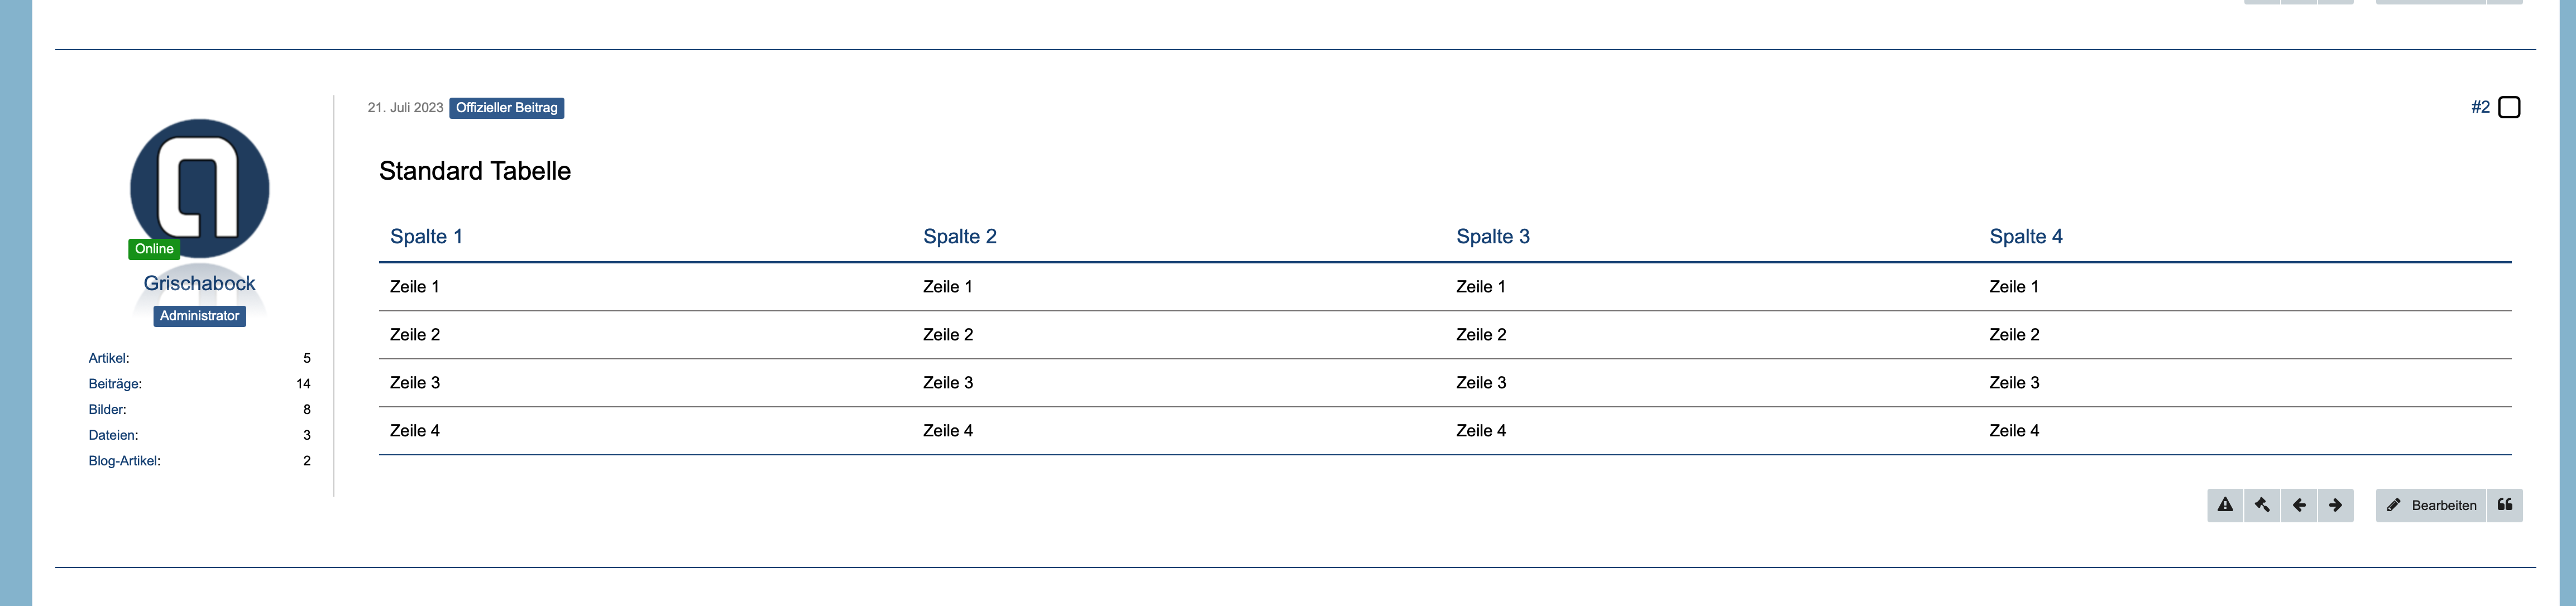
Task: Open the Beiträge stats link
Action: [x=115, y=384]
